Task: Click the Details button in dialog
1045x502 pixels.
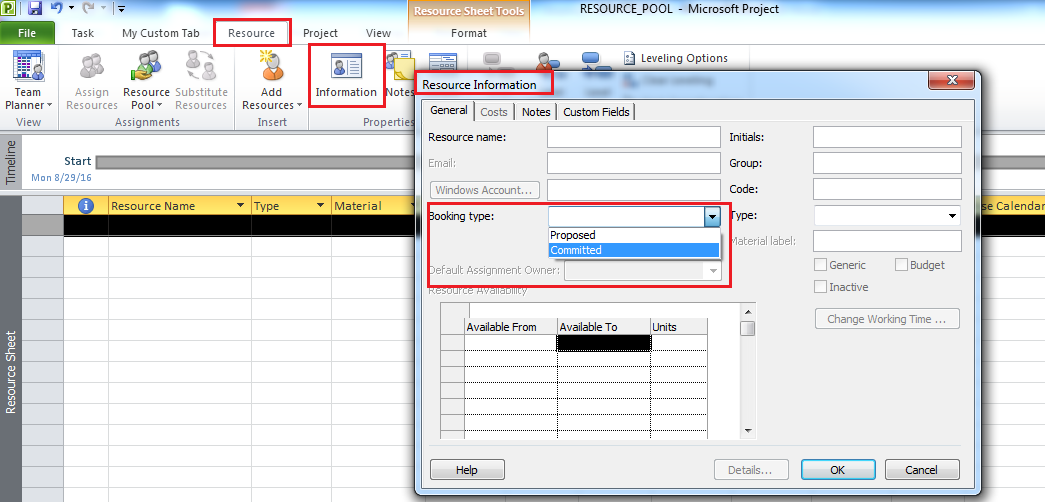Action: click(750, 469)
